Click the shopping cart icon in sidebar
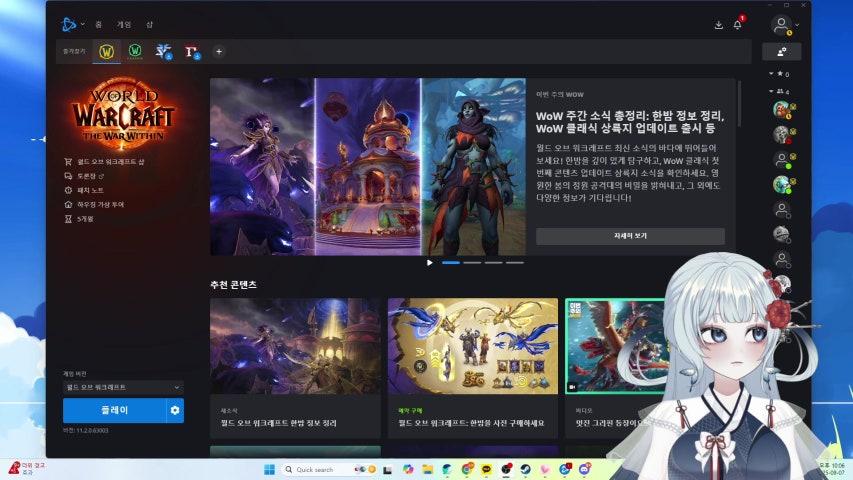The image size is (853, 480). click(x=68, y=162)
